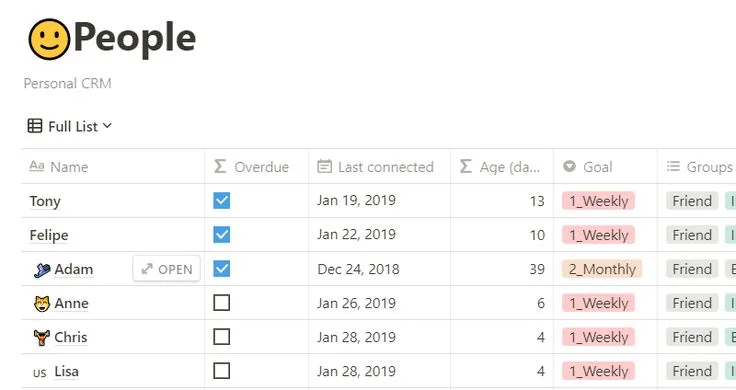Uncheck Felipe's Overdue checkbox

tap(222, 235)
